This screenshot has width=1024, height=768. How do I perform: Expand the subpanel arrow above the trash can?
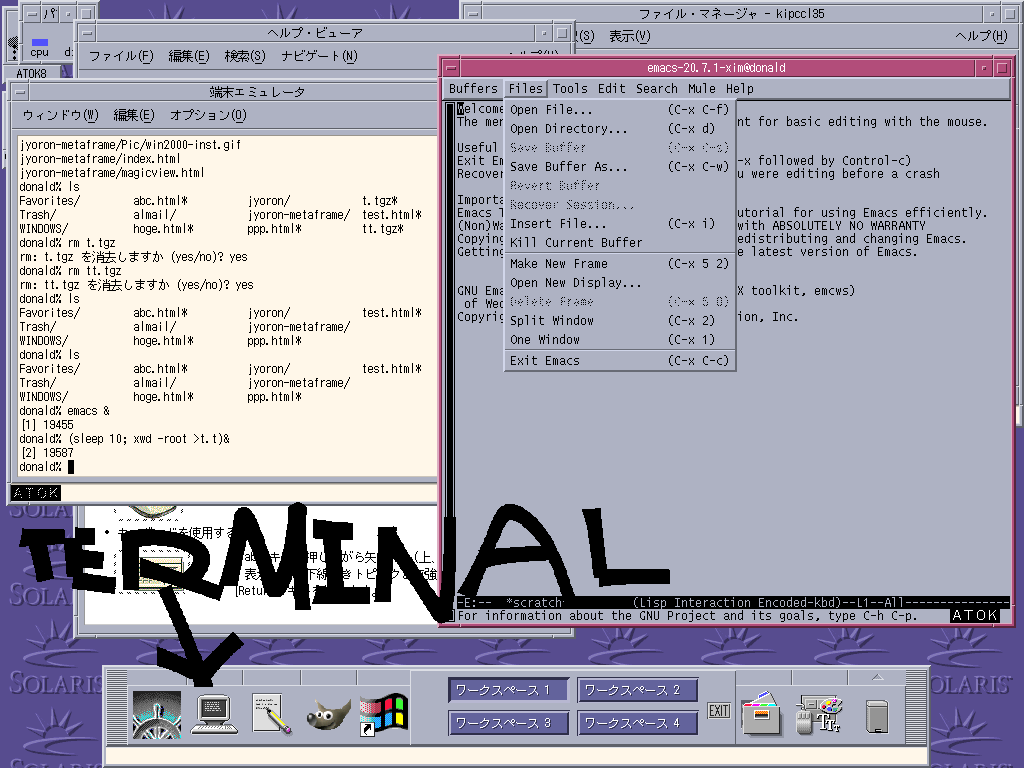coord(877,677)
